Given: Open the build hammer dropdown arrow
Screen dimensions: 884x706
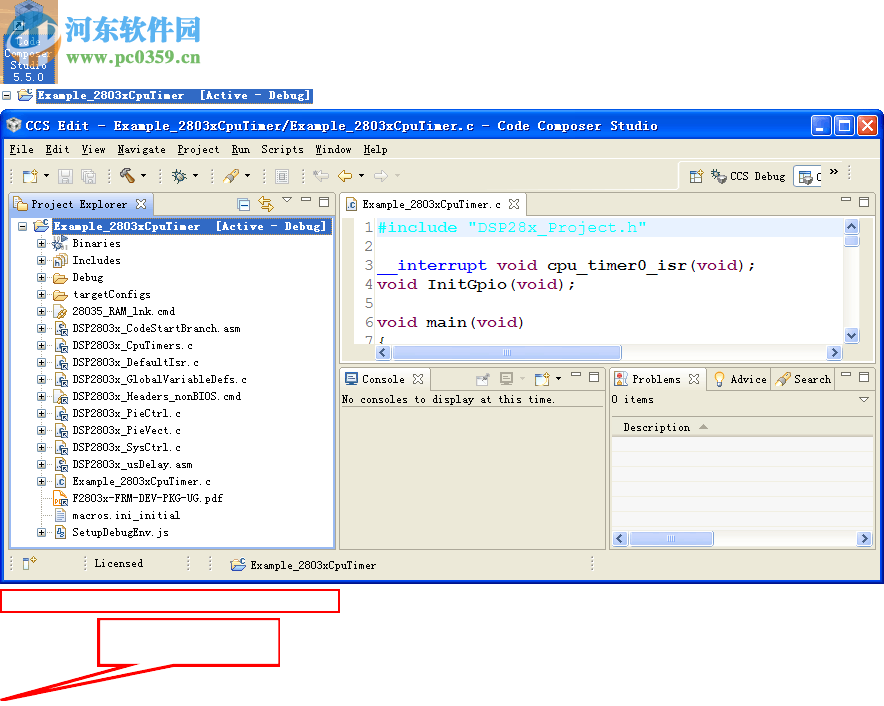Looking at the screenshot, I should click(144, 176).
